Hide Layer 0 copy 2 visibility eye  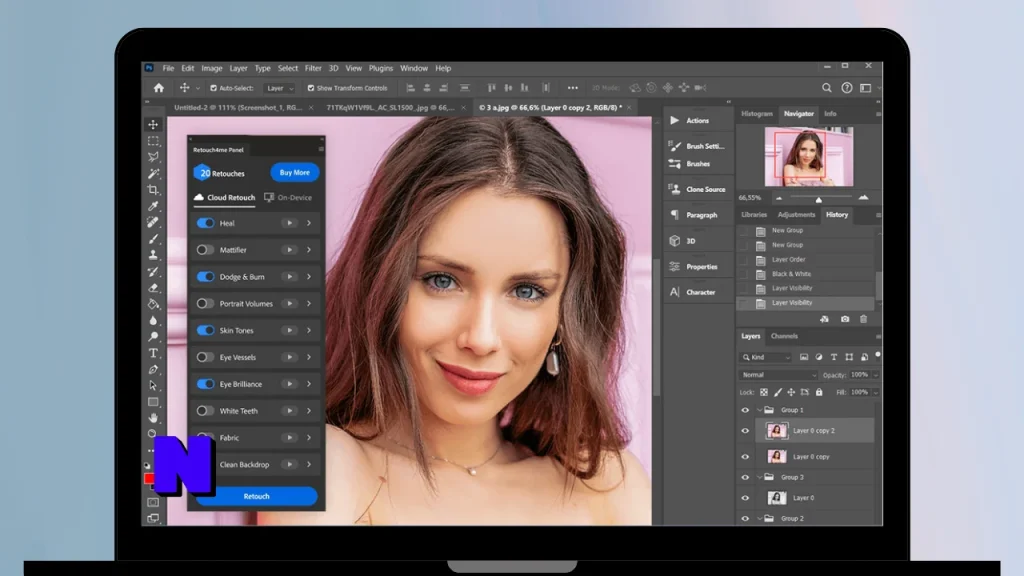[745, 431]
